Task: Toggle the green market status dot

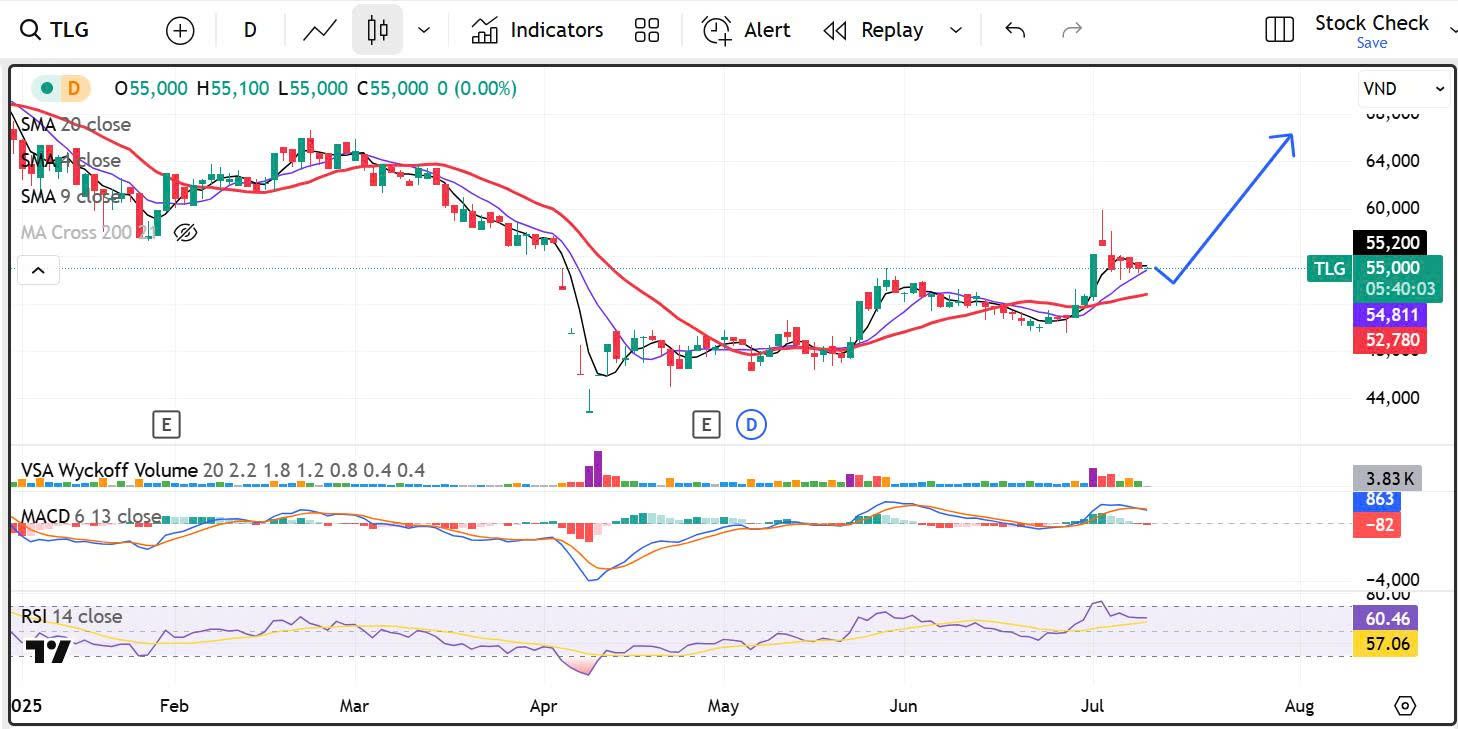Action: (47, 88)
